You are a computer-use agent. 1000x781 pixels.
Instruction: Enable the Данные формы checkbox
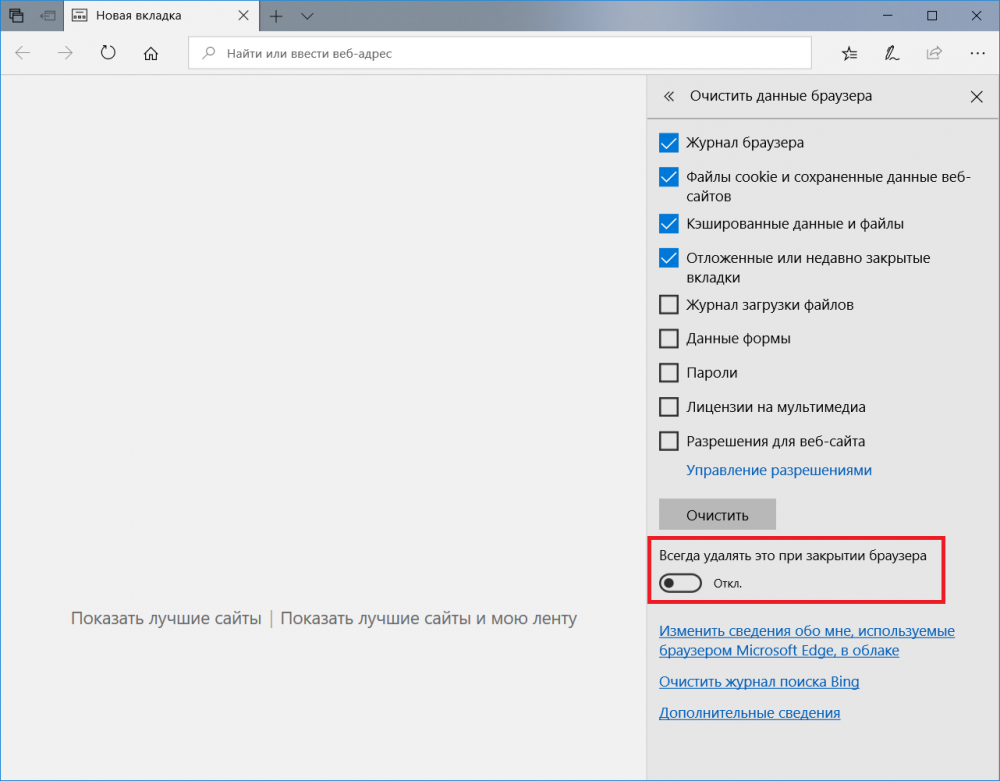668,339
